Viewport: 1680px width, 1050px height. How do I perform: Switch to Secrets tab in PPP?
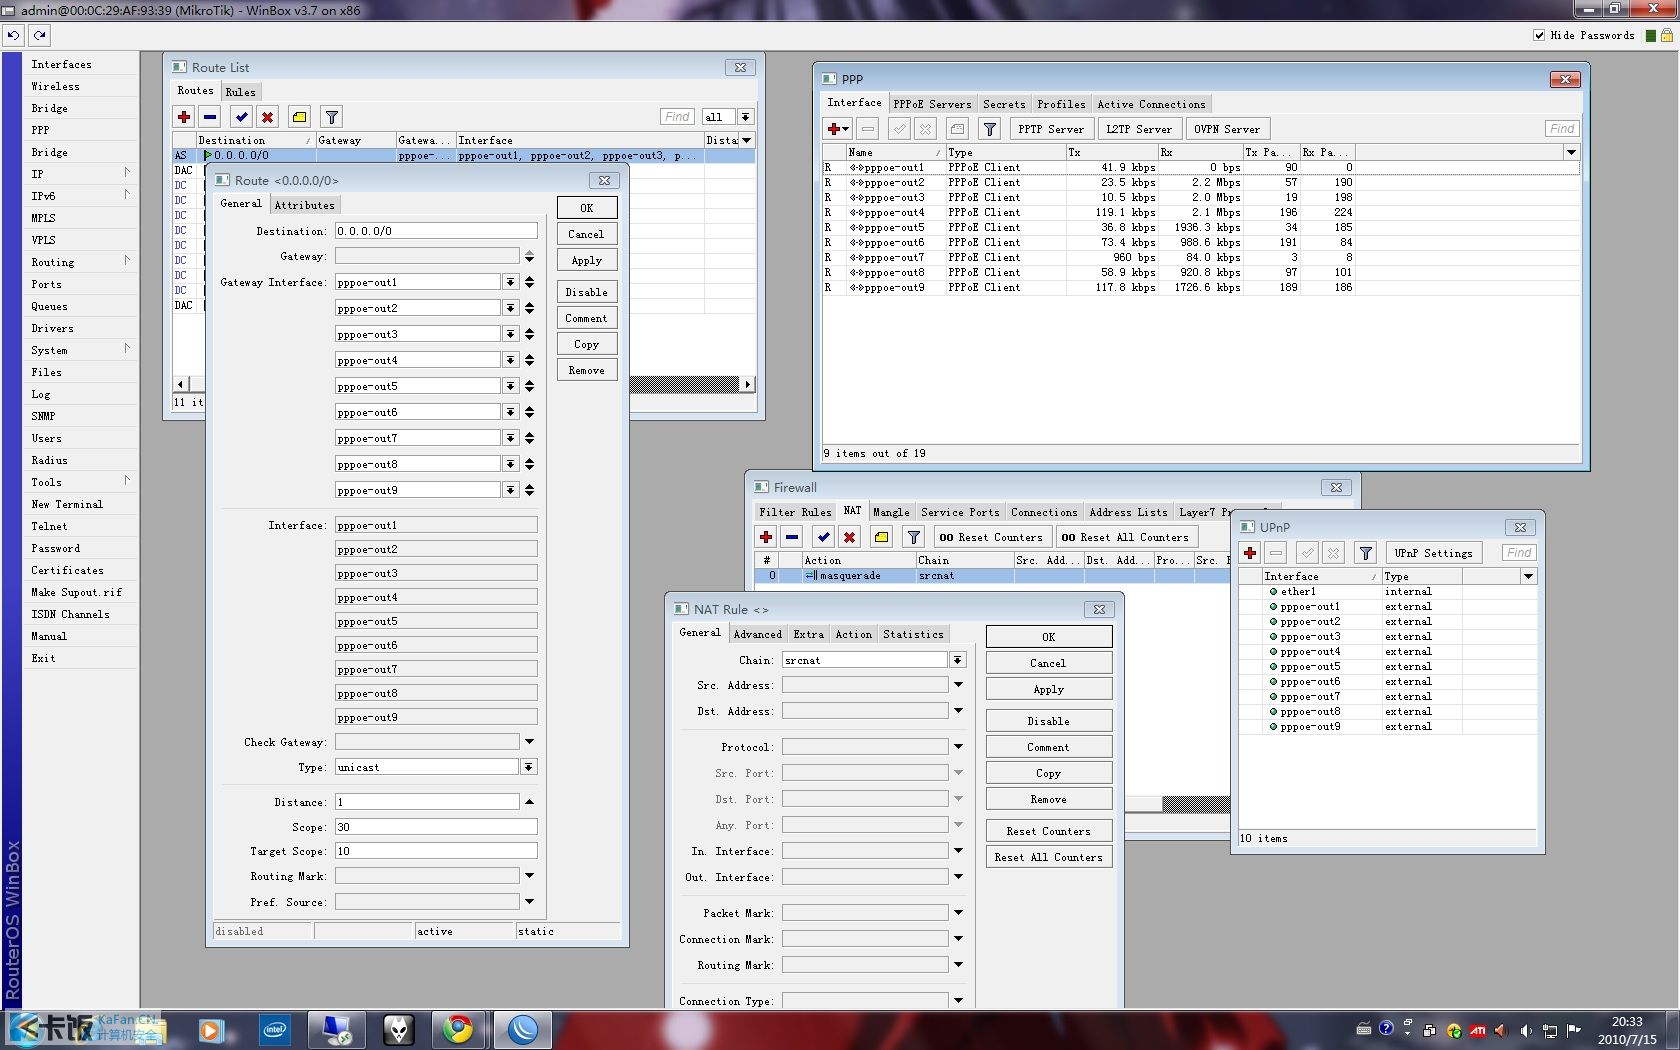[x=1004, y=104]
